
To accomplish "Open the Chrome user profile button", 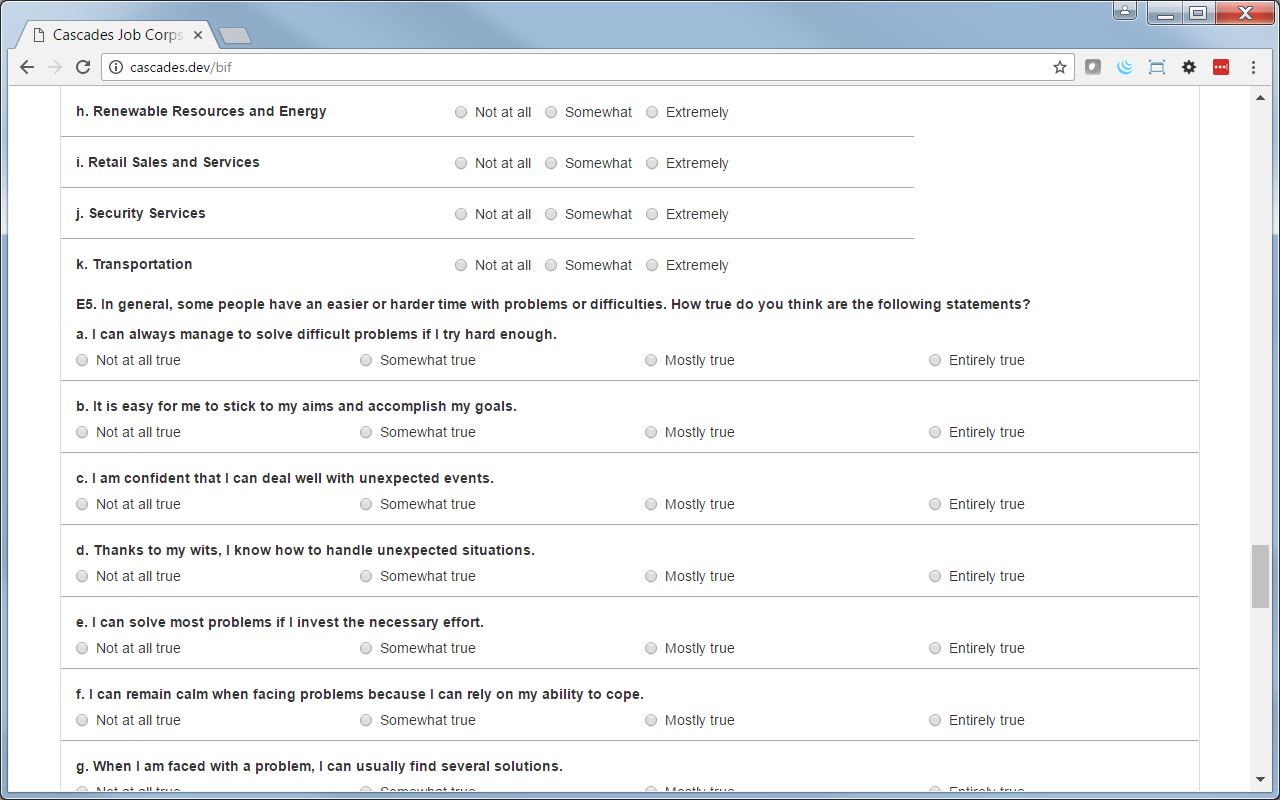I will point(1125,11).
